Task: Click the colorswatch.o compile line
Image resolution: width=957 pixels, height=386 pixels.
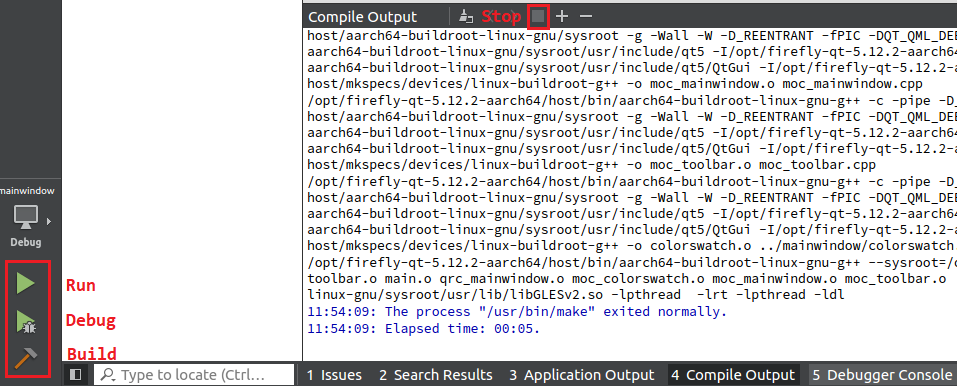Action: pos(632,246)
